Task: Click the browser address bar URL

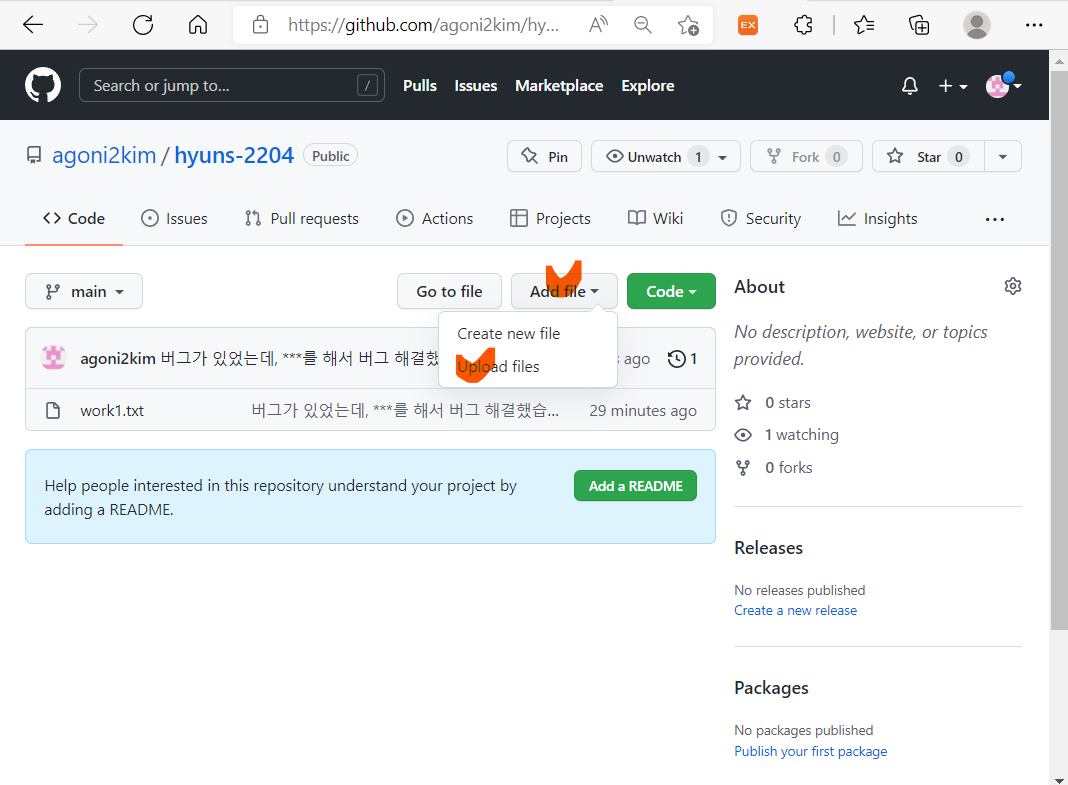Action: pos(423,25)
